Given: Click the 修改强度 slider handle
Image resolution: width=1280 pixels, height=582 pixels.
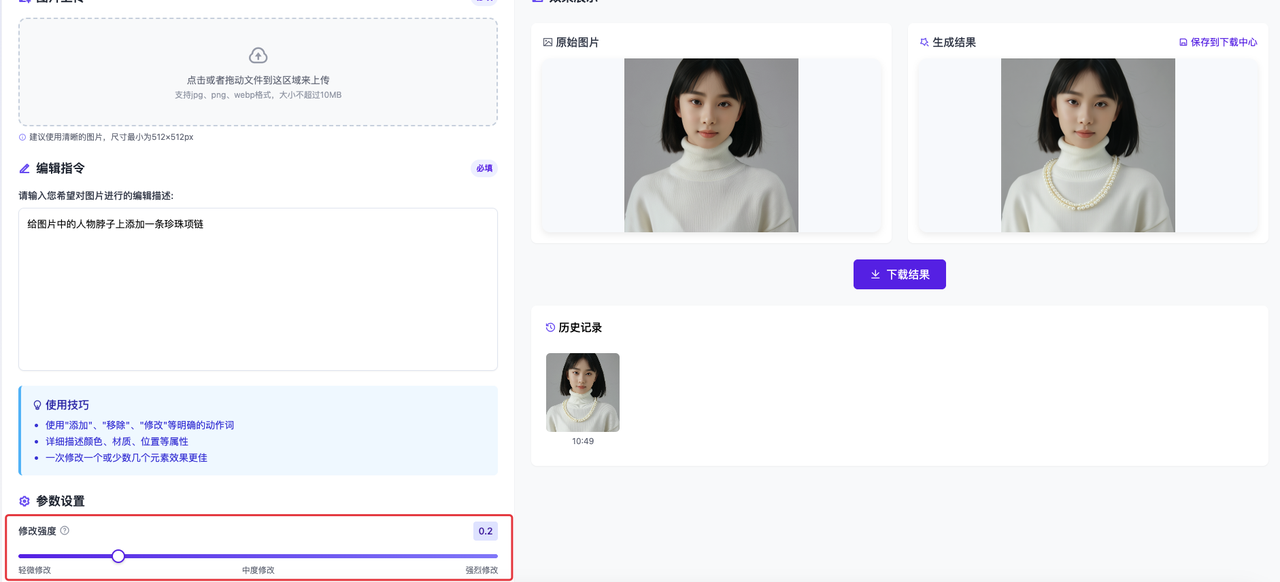Looking at the screenshot, I should (119, 555).
